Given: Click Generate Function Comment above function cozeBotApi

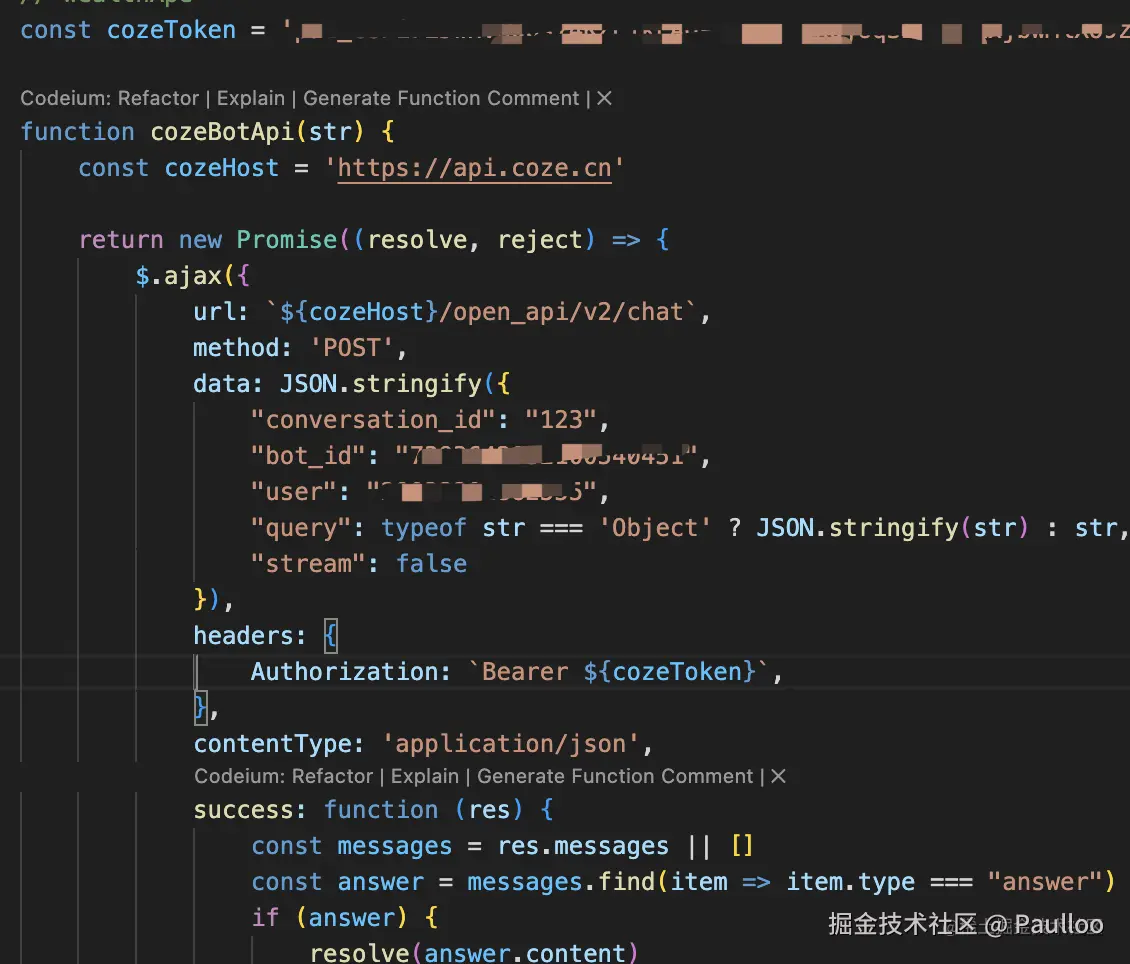Looking at the screenshot, I should coord(441,98).
